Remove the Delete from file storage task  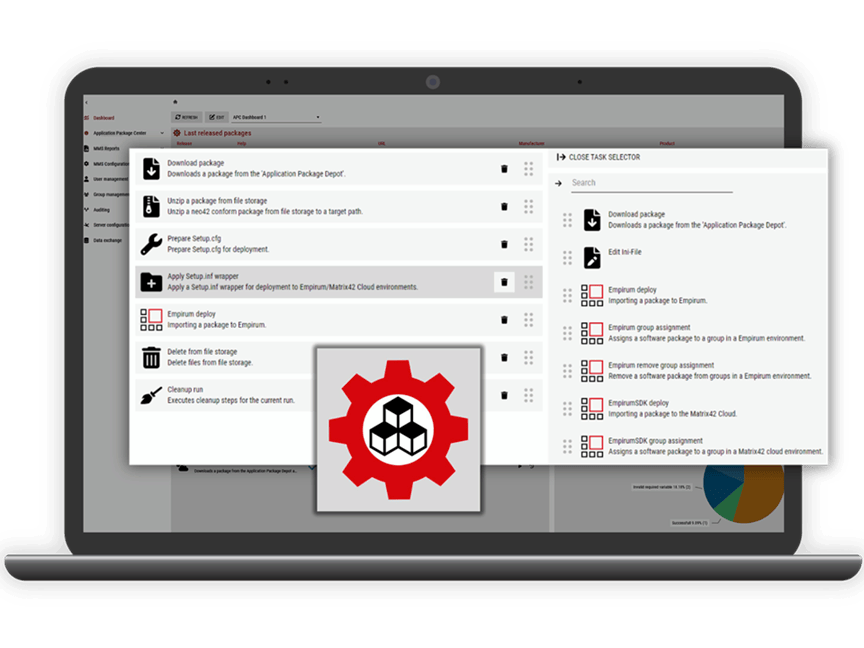click(504, 358)
